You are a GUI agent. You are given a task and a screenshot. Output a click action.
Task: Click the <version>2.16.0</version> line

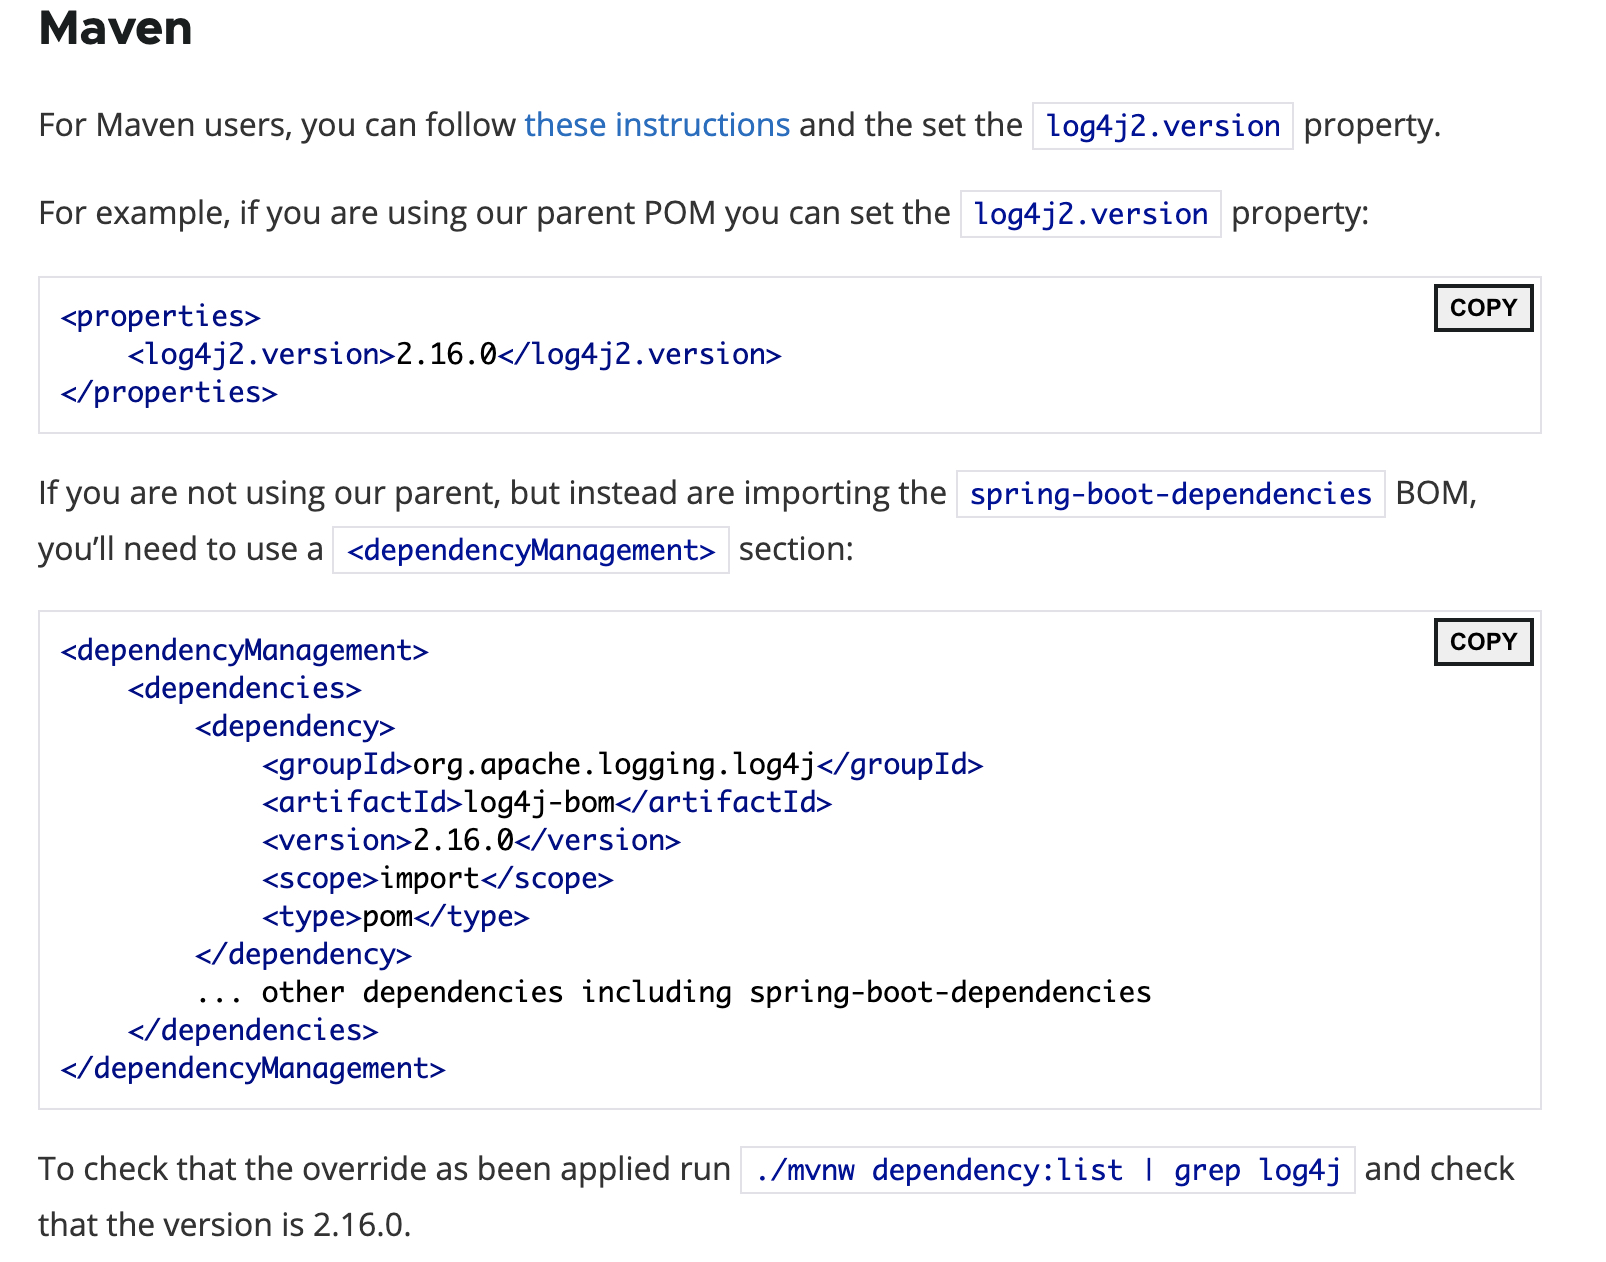click(x=471, y=840)
